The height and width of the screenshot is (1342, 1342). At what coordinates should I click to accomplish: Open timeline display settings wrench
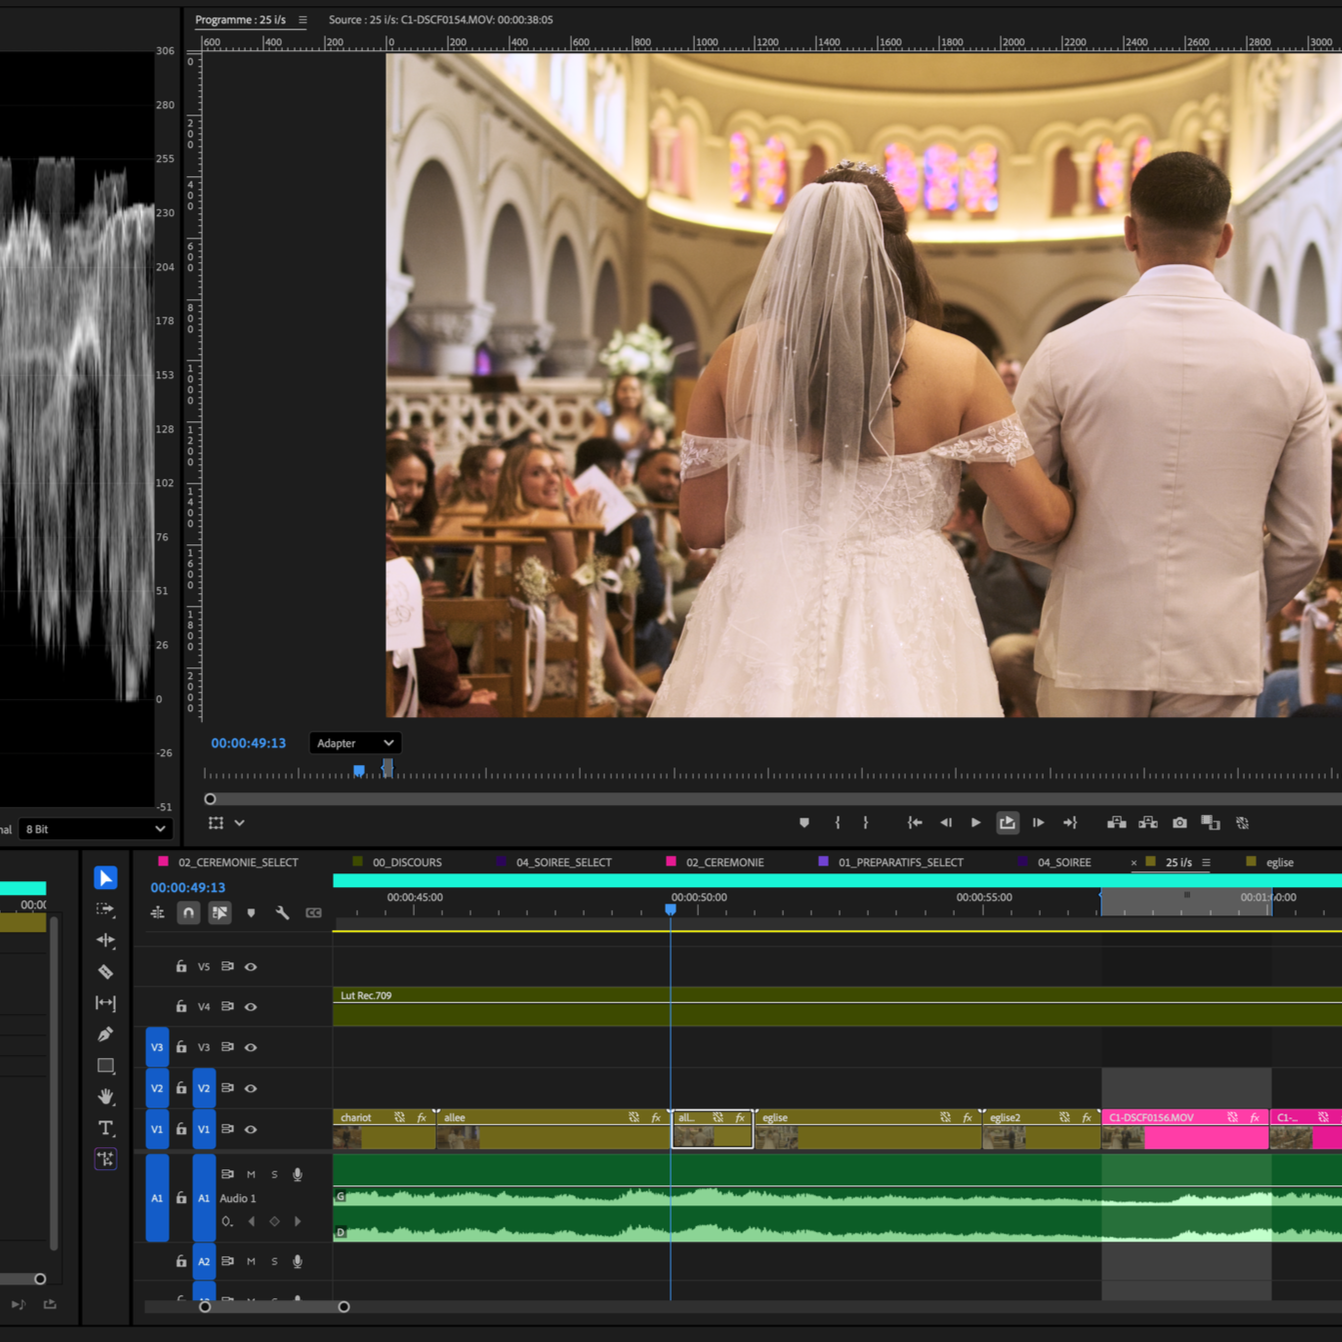tap(282, 913)
